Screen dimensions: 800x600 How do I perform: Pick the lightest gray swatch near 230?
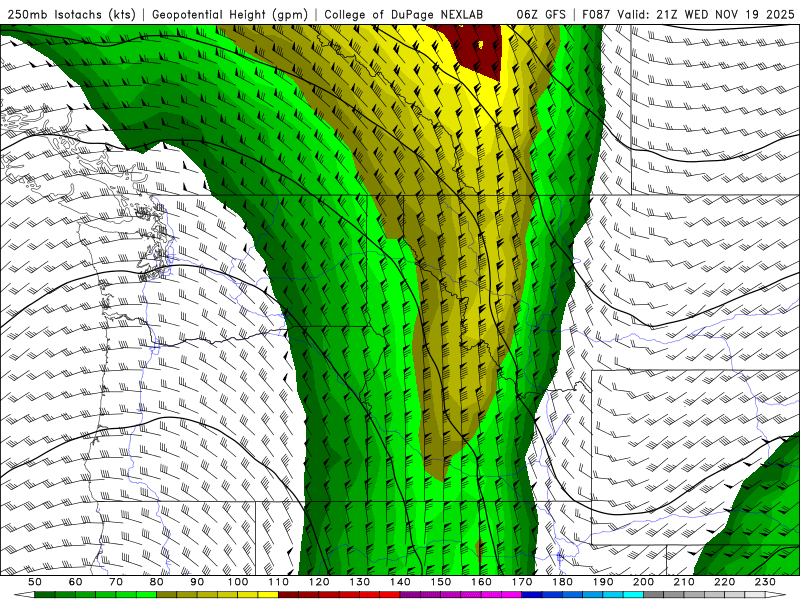click(x=755, y=595)
